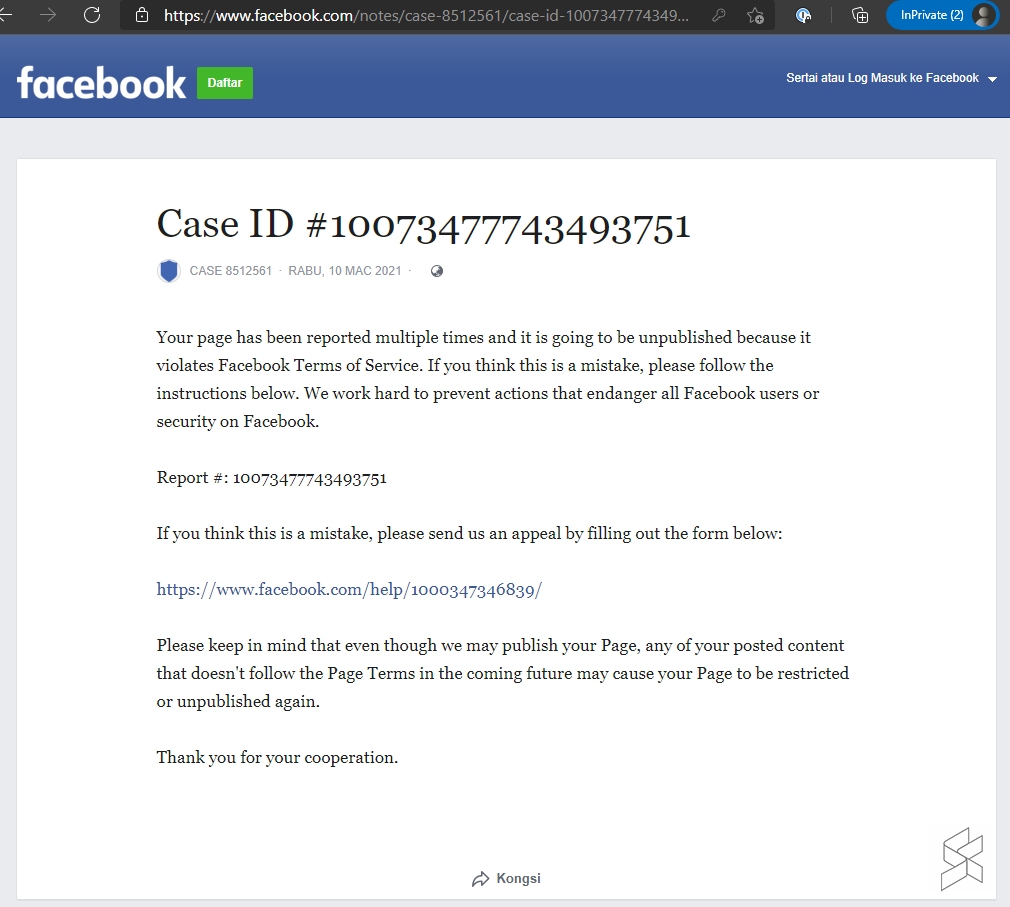Open the facebook.com/help appeal link

(349, 590)
